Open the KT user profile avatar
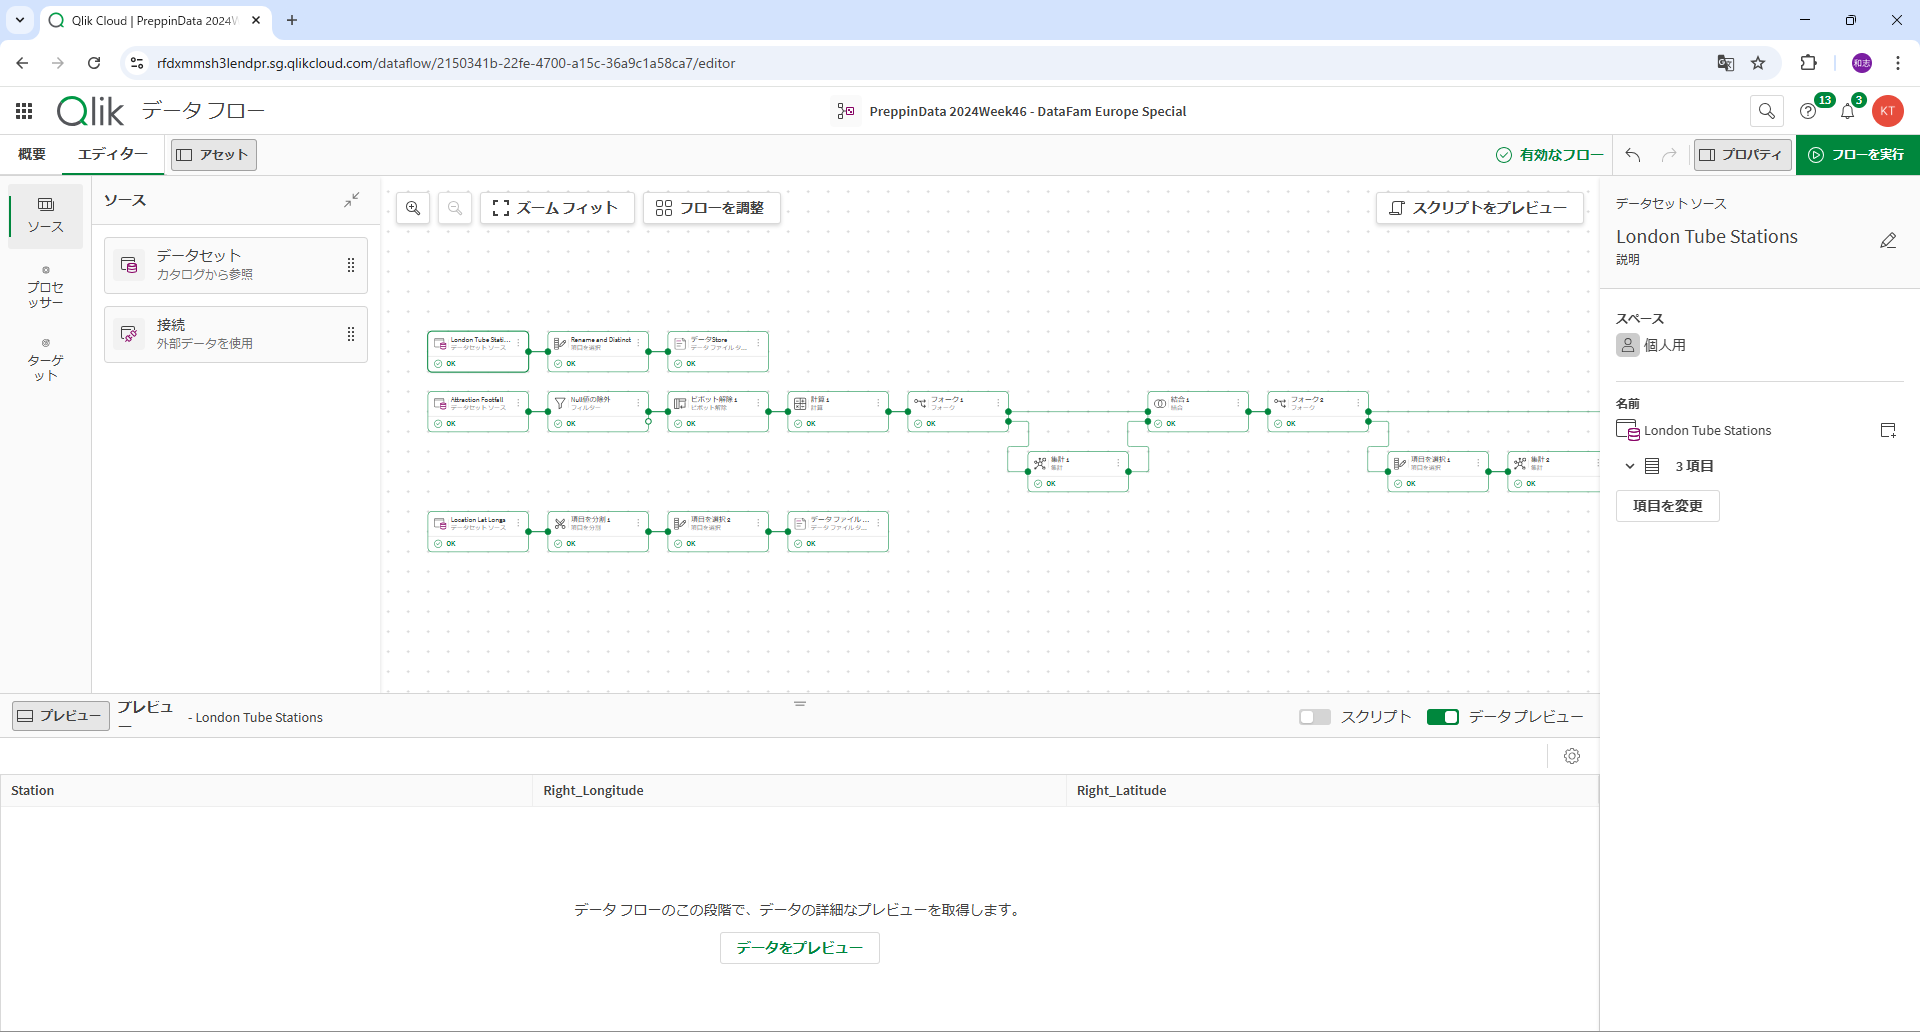Screen dimensions: 1920x1032 [x=1888, y=111]
